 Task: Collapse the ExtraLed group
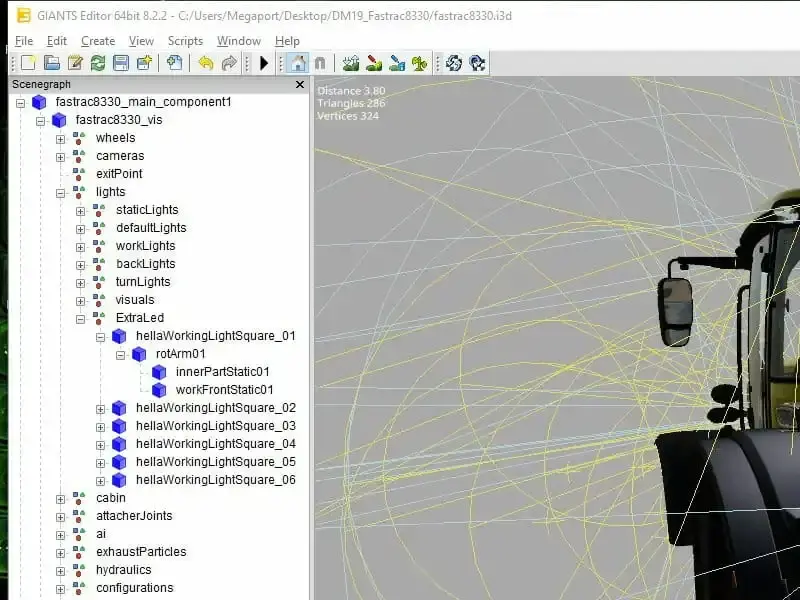[80, 319]
